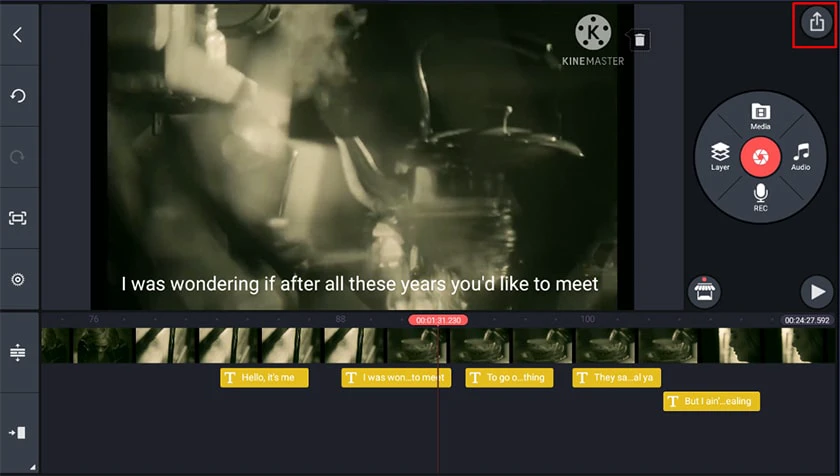Click timeline ruler mark 88
This screenshot has height=476, width=840.
tap(340, 319)
